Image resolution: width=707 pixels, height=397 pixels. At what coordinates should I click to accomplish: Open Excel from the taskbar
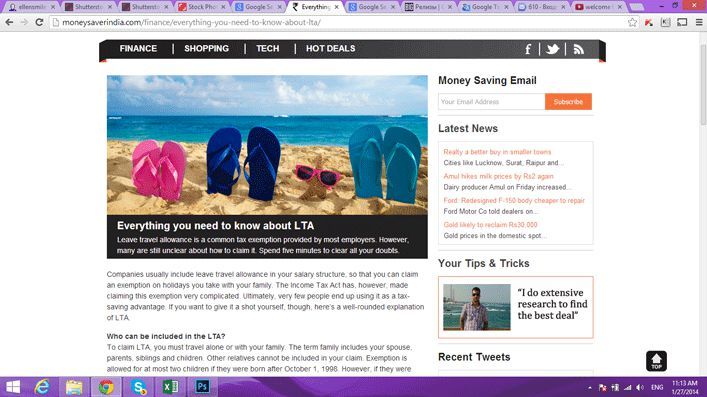coord(170,387)
